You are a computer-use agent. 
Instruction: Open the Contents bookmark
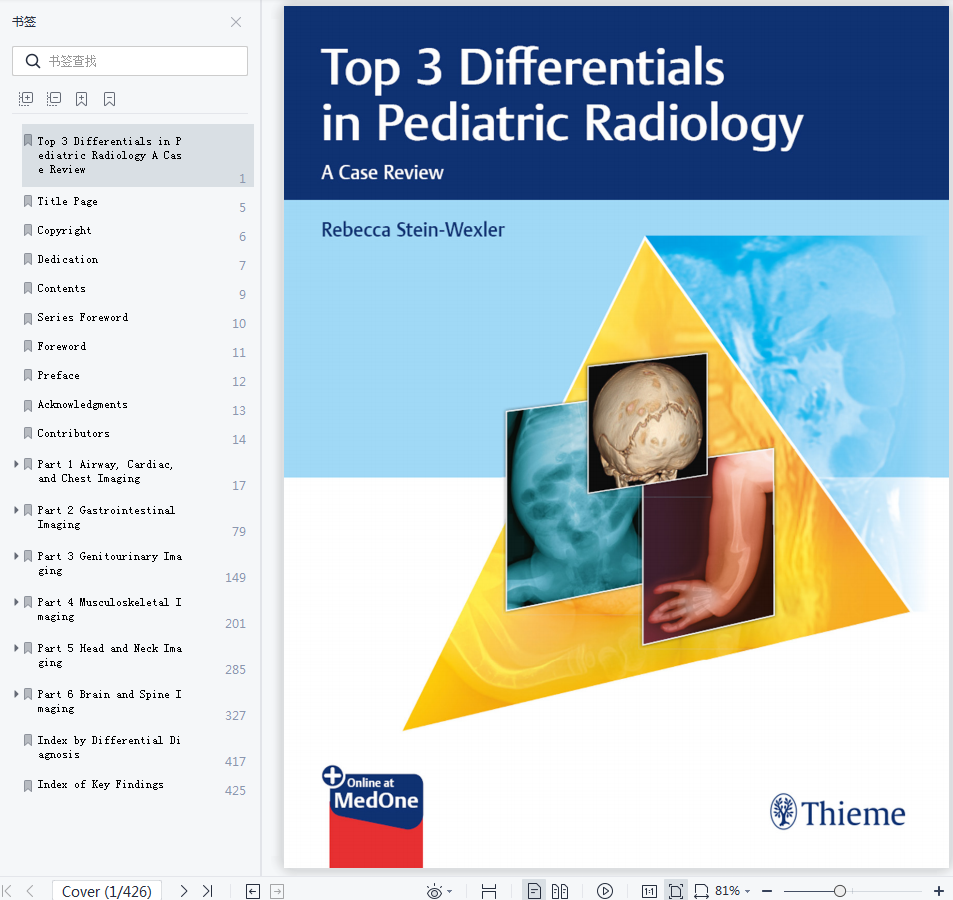point(61,289)
